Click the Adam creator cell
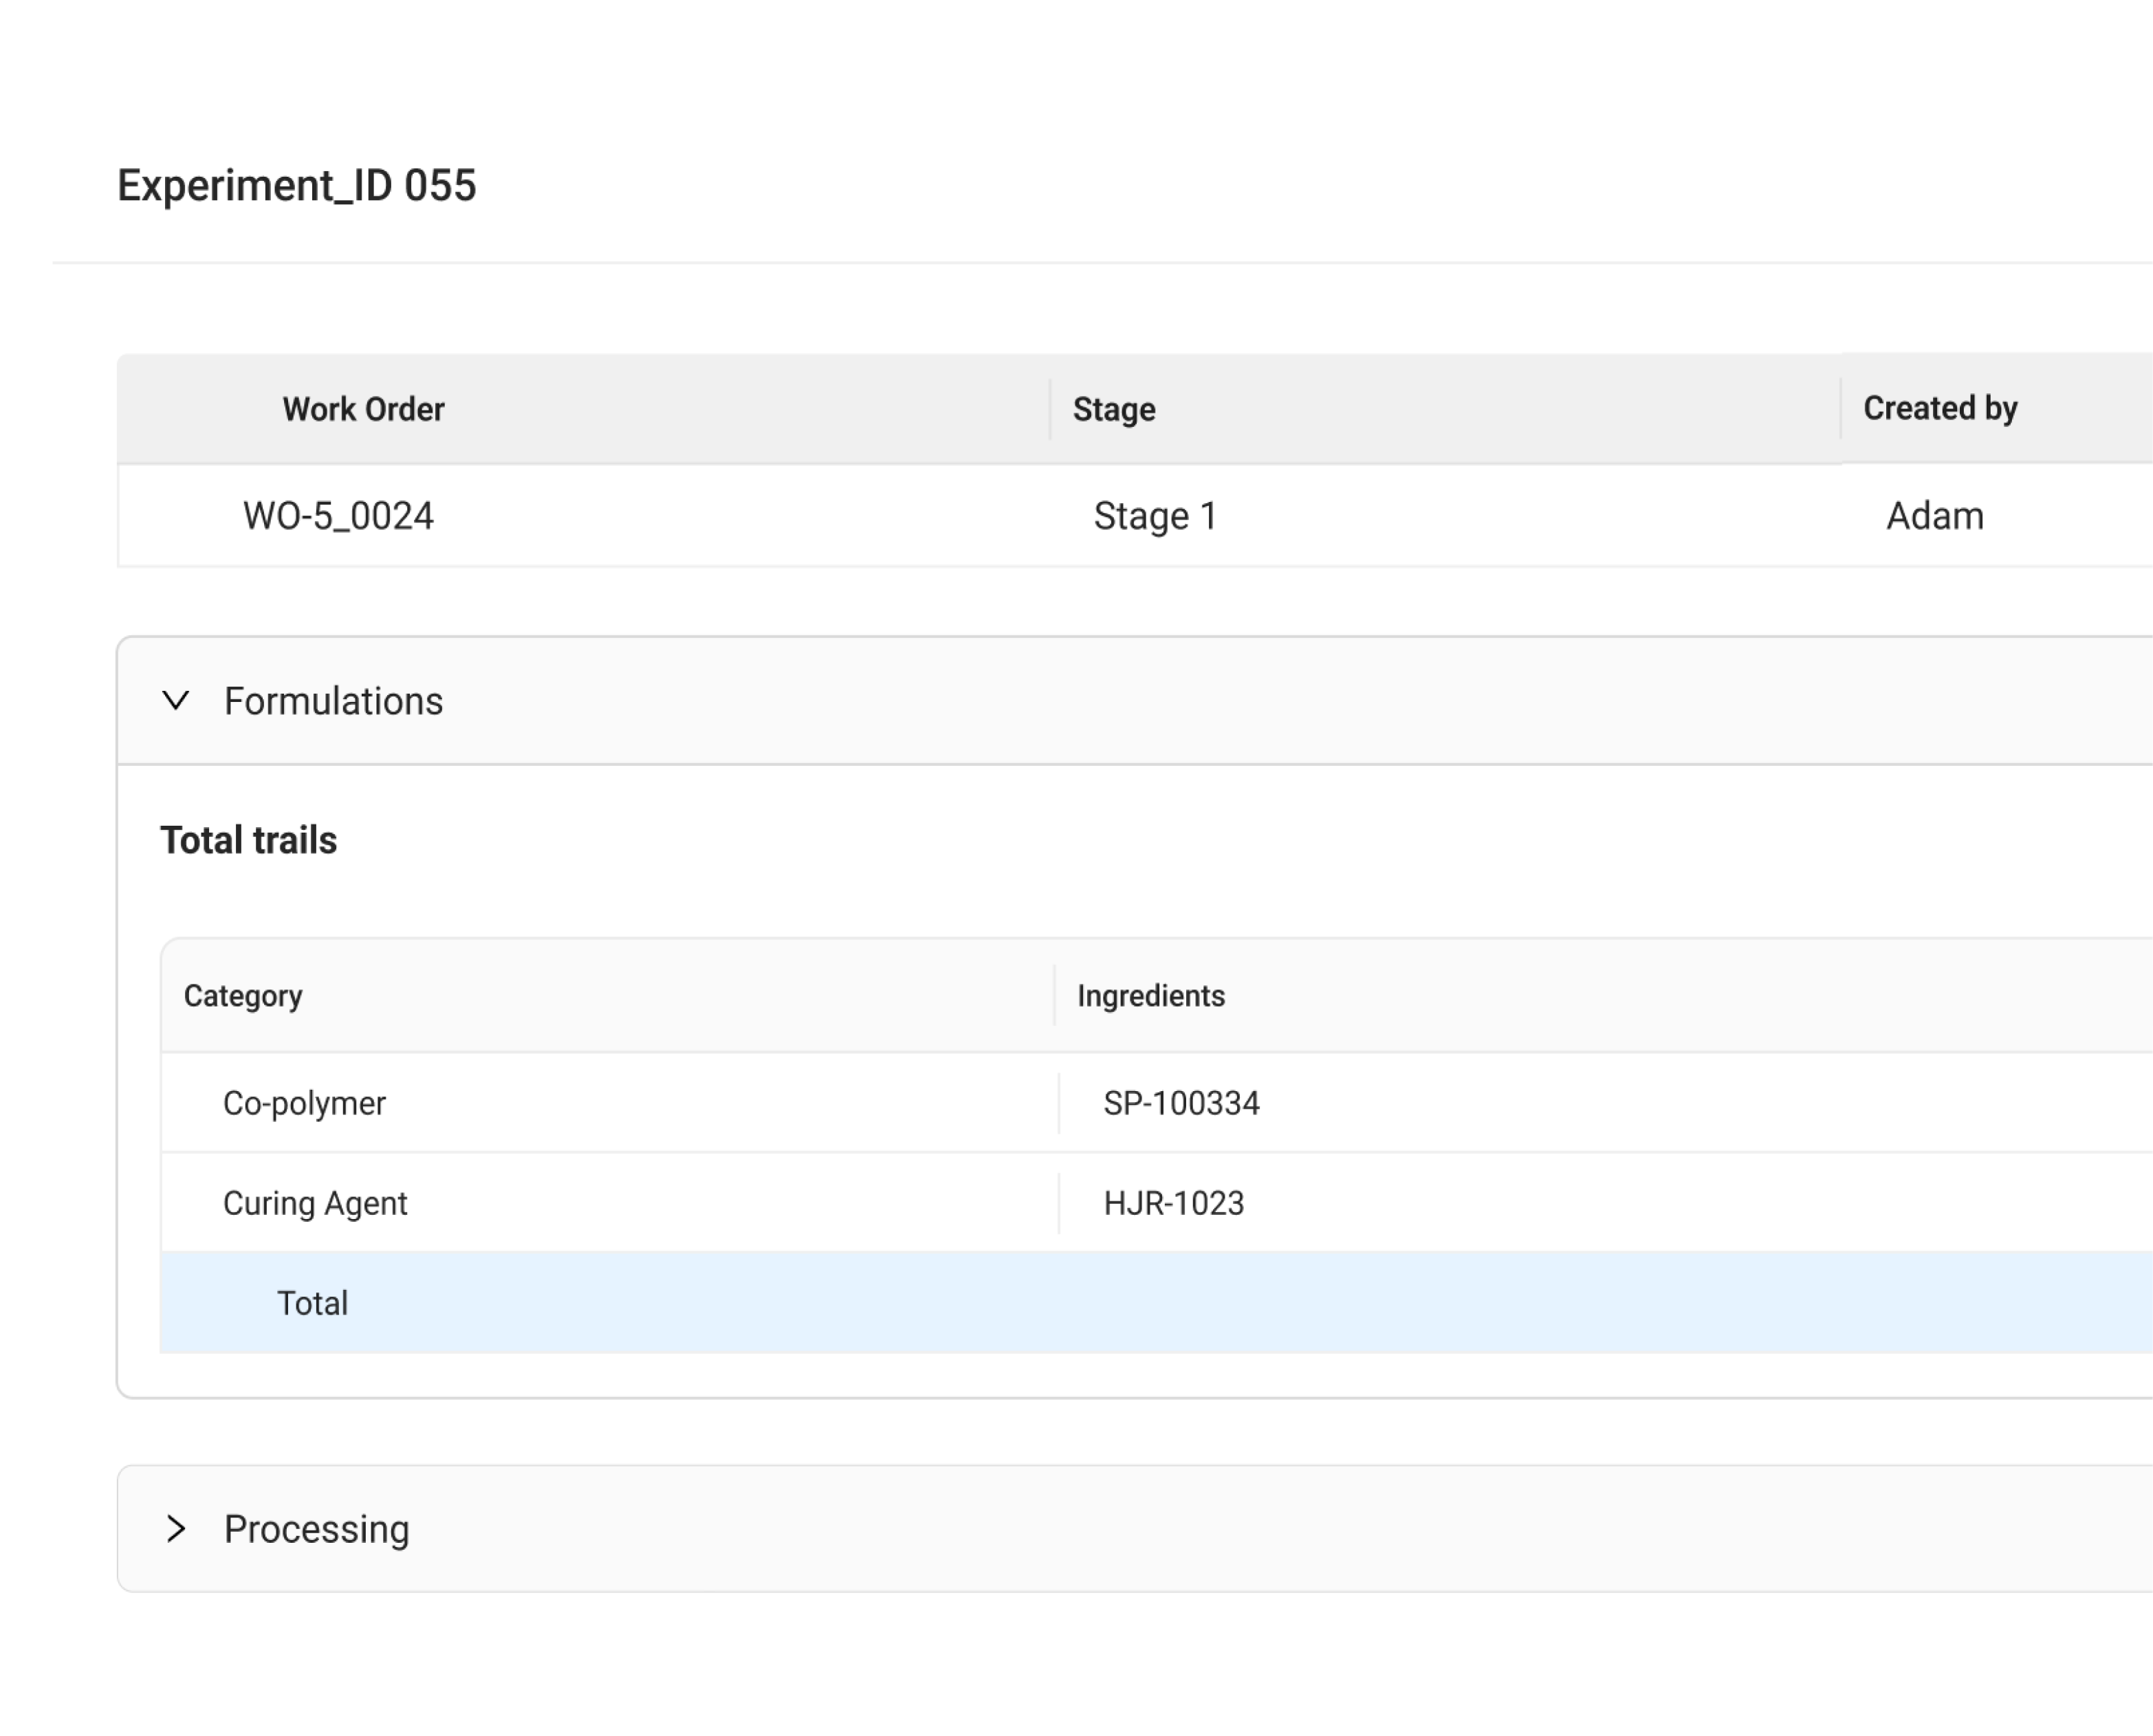Image resolution: width=2153 pixels, height=1736 pixels. (1935, 516)
